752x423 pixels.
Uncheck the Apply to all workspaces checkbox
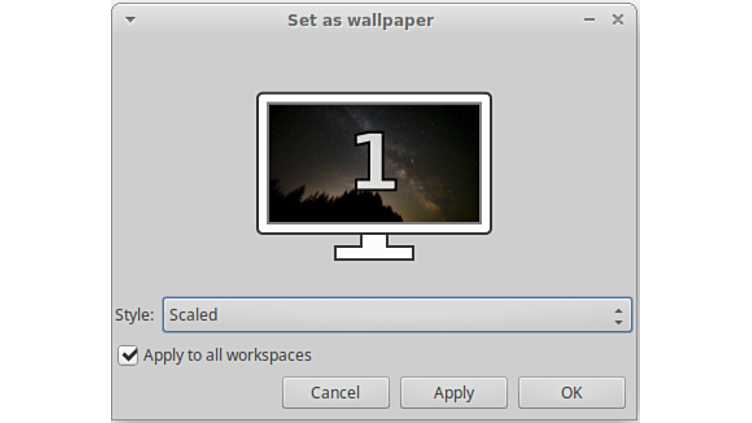[x=128, y=356]
